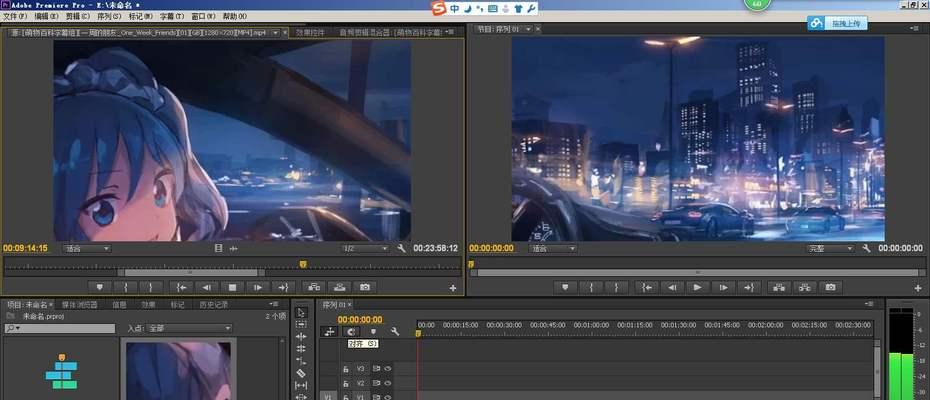
Task: Click Extract button in Program monitor
Action: [x=804, y=287]
